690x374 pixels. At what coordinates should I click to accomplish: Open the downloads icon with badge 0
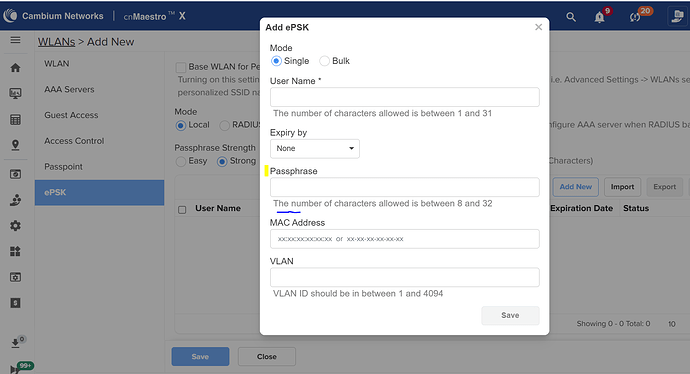(x=17, y=342)
